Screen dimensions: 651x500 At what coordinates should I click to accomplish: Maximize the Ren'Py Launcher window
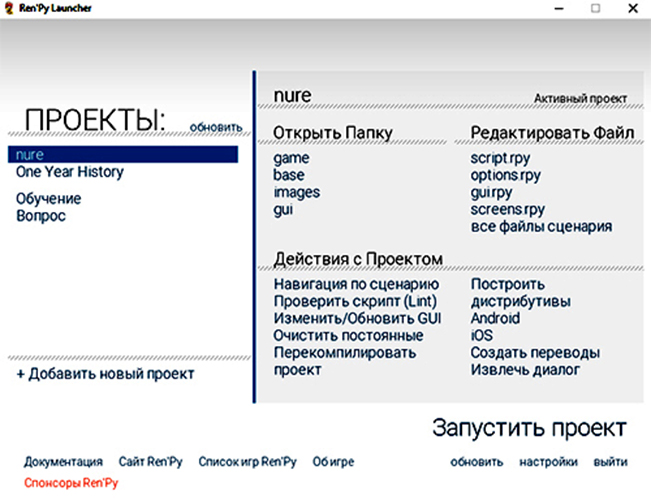(595, 8)
